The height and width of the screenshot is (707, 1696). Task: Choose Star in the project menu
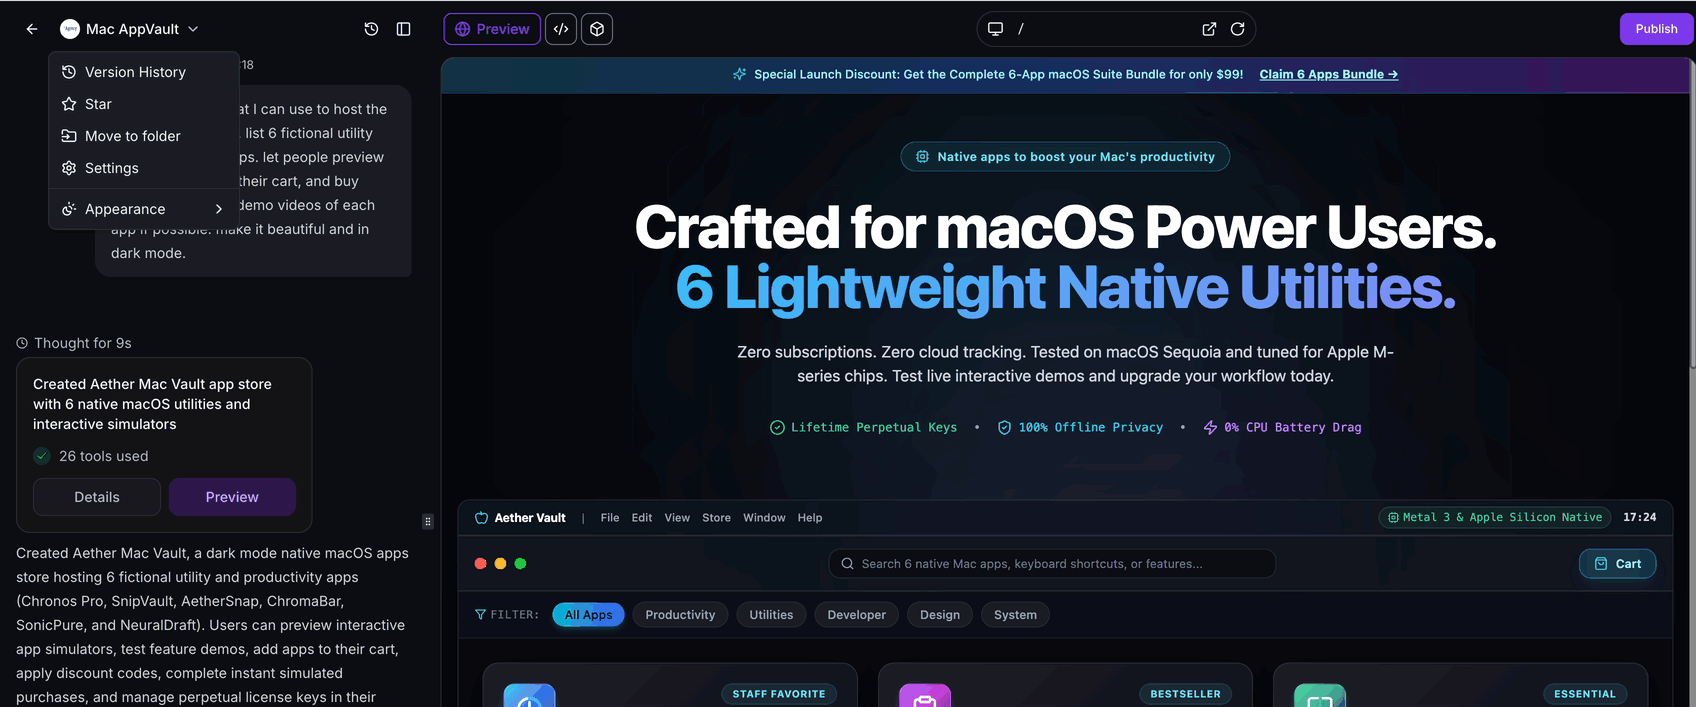144,104
